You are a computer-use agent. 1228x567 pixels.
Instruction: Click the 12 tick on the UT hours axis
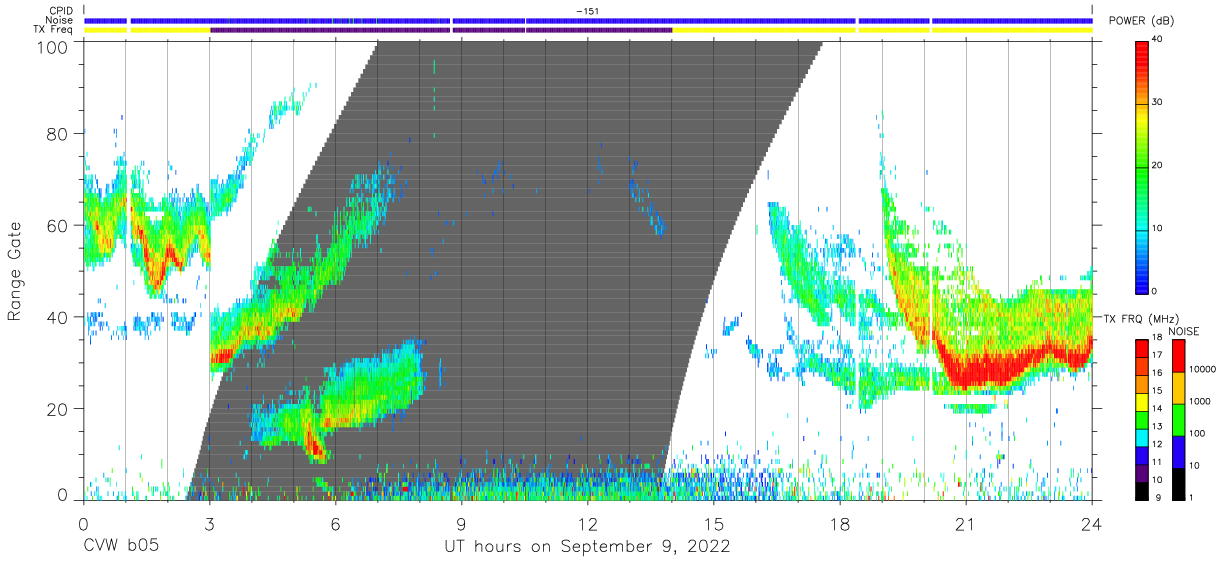[x=587, y=524]
